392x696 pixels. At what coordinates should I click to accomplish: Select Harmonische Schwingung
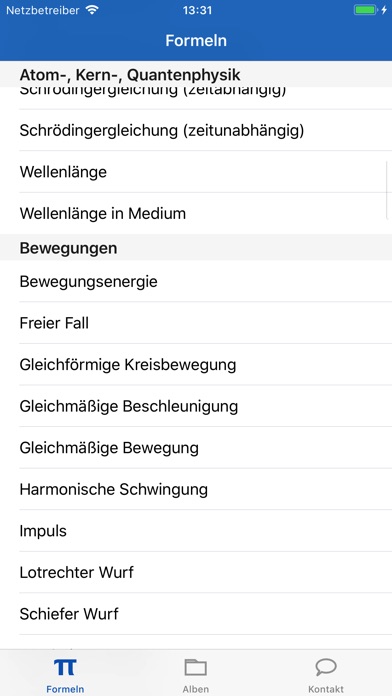pos(196,489)
